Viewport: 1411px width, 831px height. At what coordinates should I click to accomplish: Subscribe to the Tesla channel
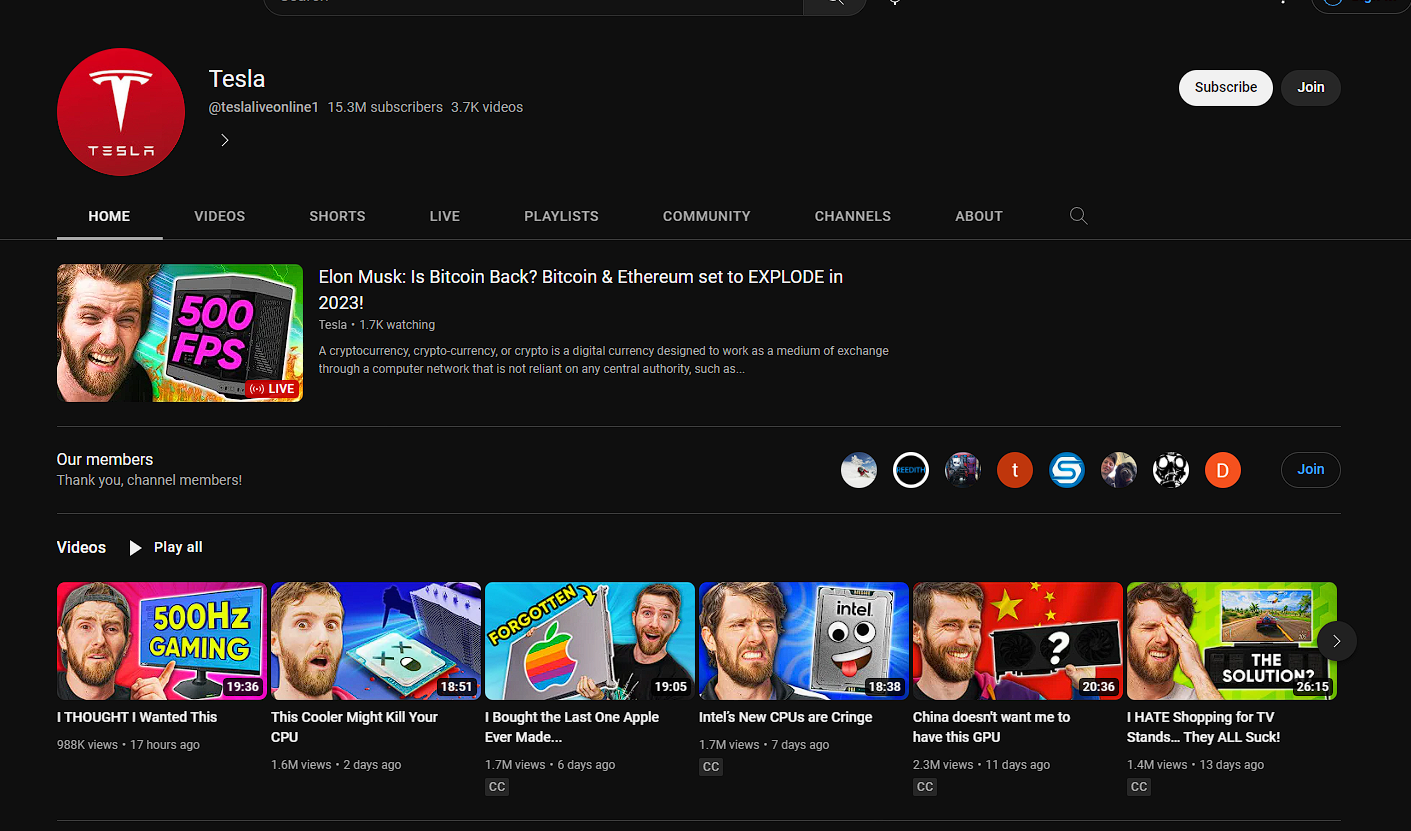click(x=1226, y=88)
